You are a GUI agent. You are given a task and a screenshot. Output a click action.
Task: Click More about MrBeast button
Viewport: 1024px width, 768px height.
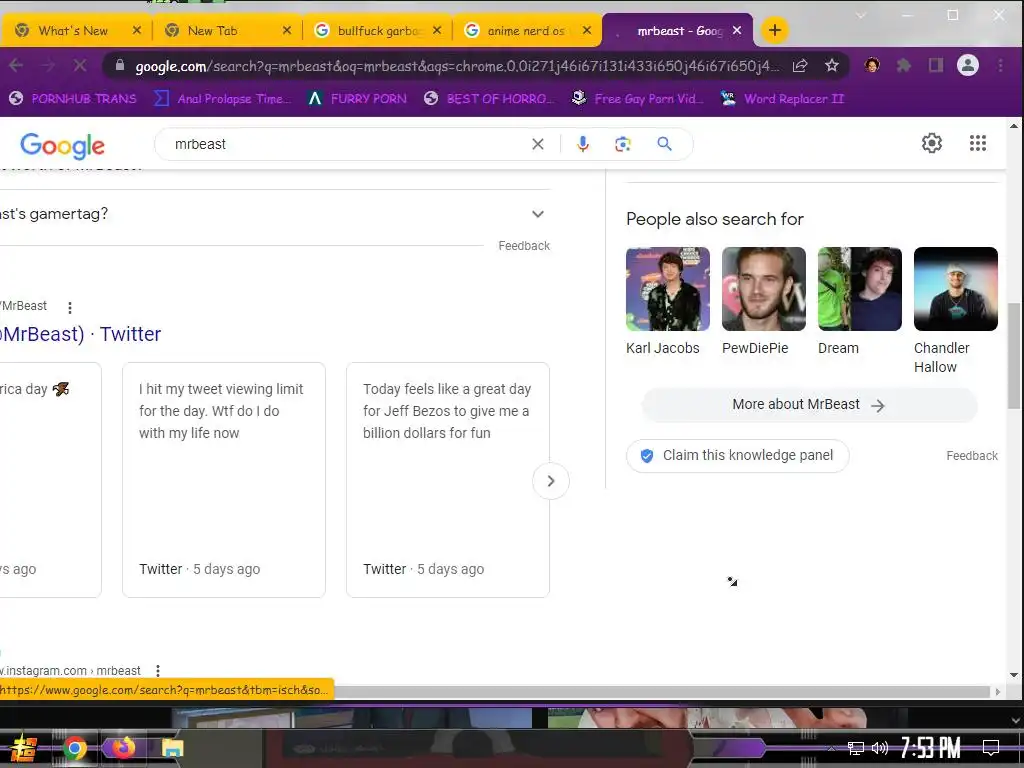click(x=809, y=405)
